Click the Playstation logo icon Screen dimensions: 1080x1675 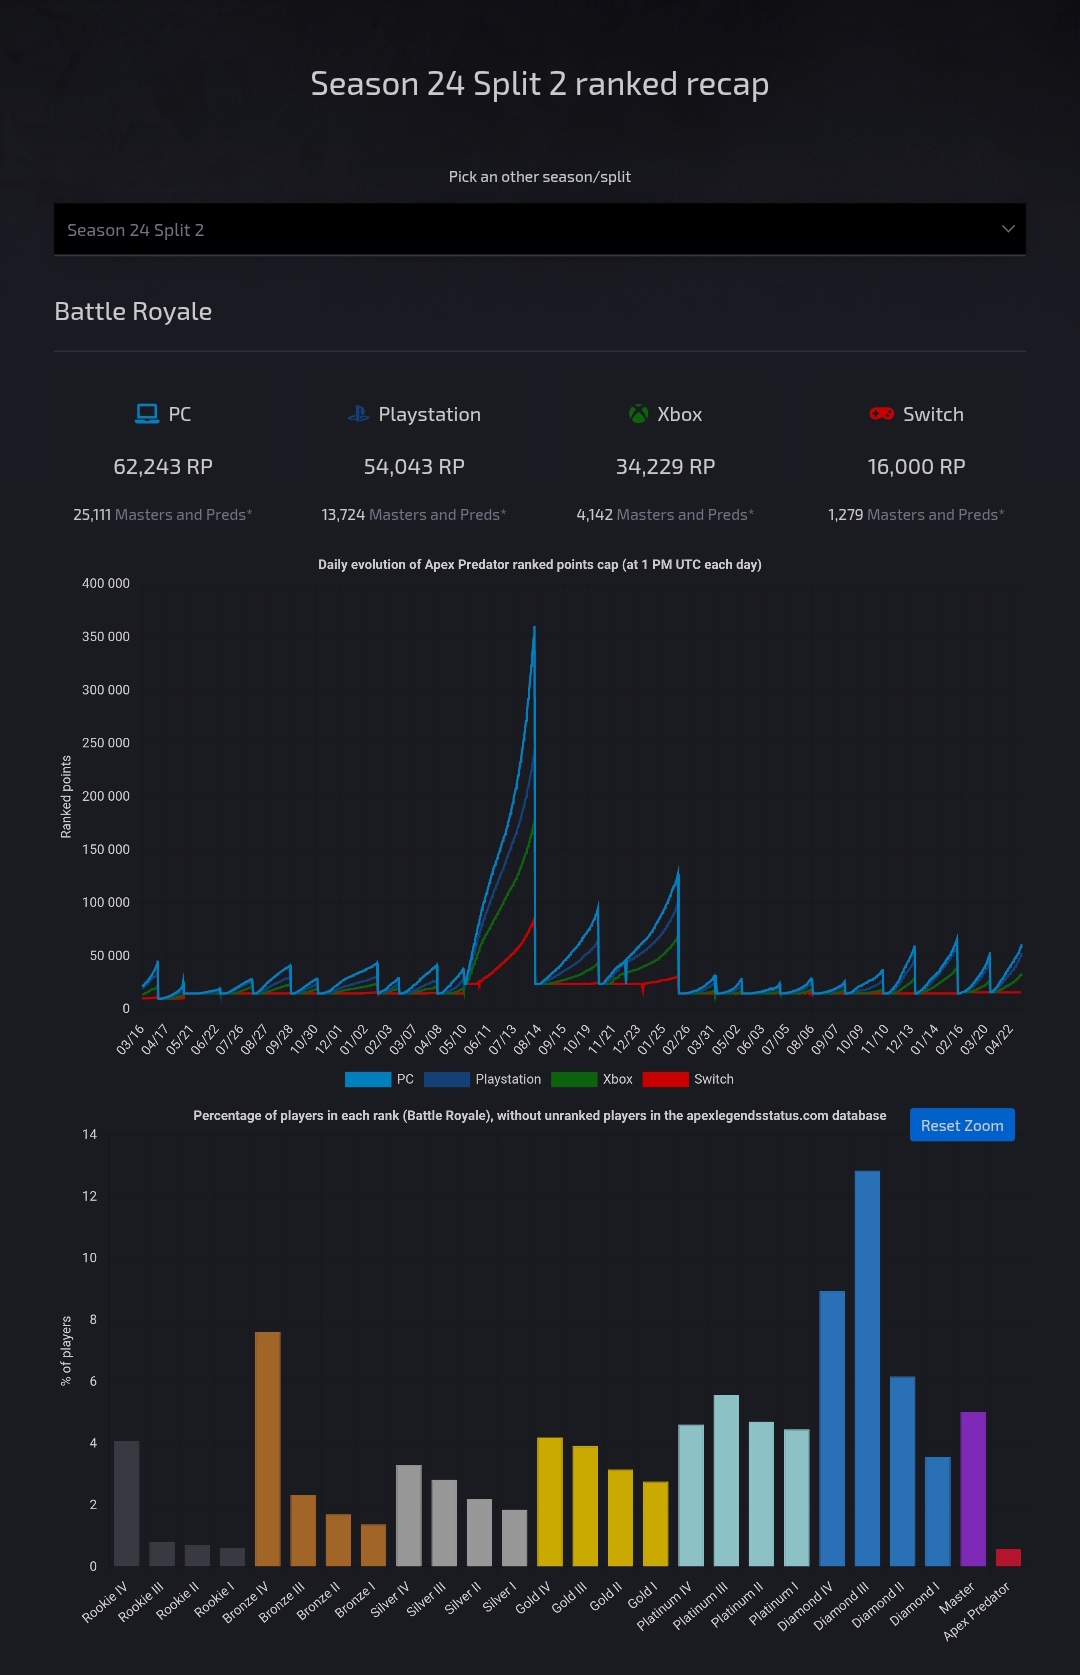(x=358, y=414)
